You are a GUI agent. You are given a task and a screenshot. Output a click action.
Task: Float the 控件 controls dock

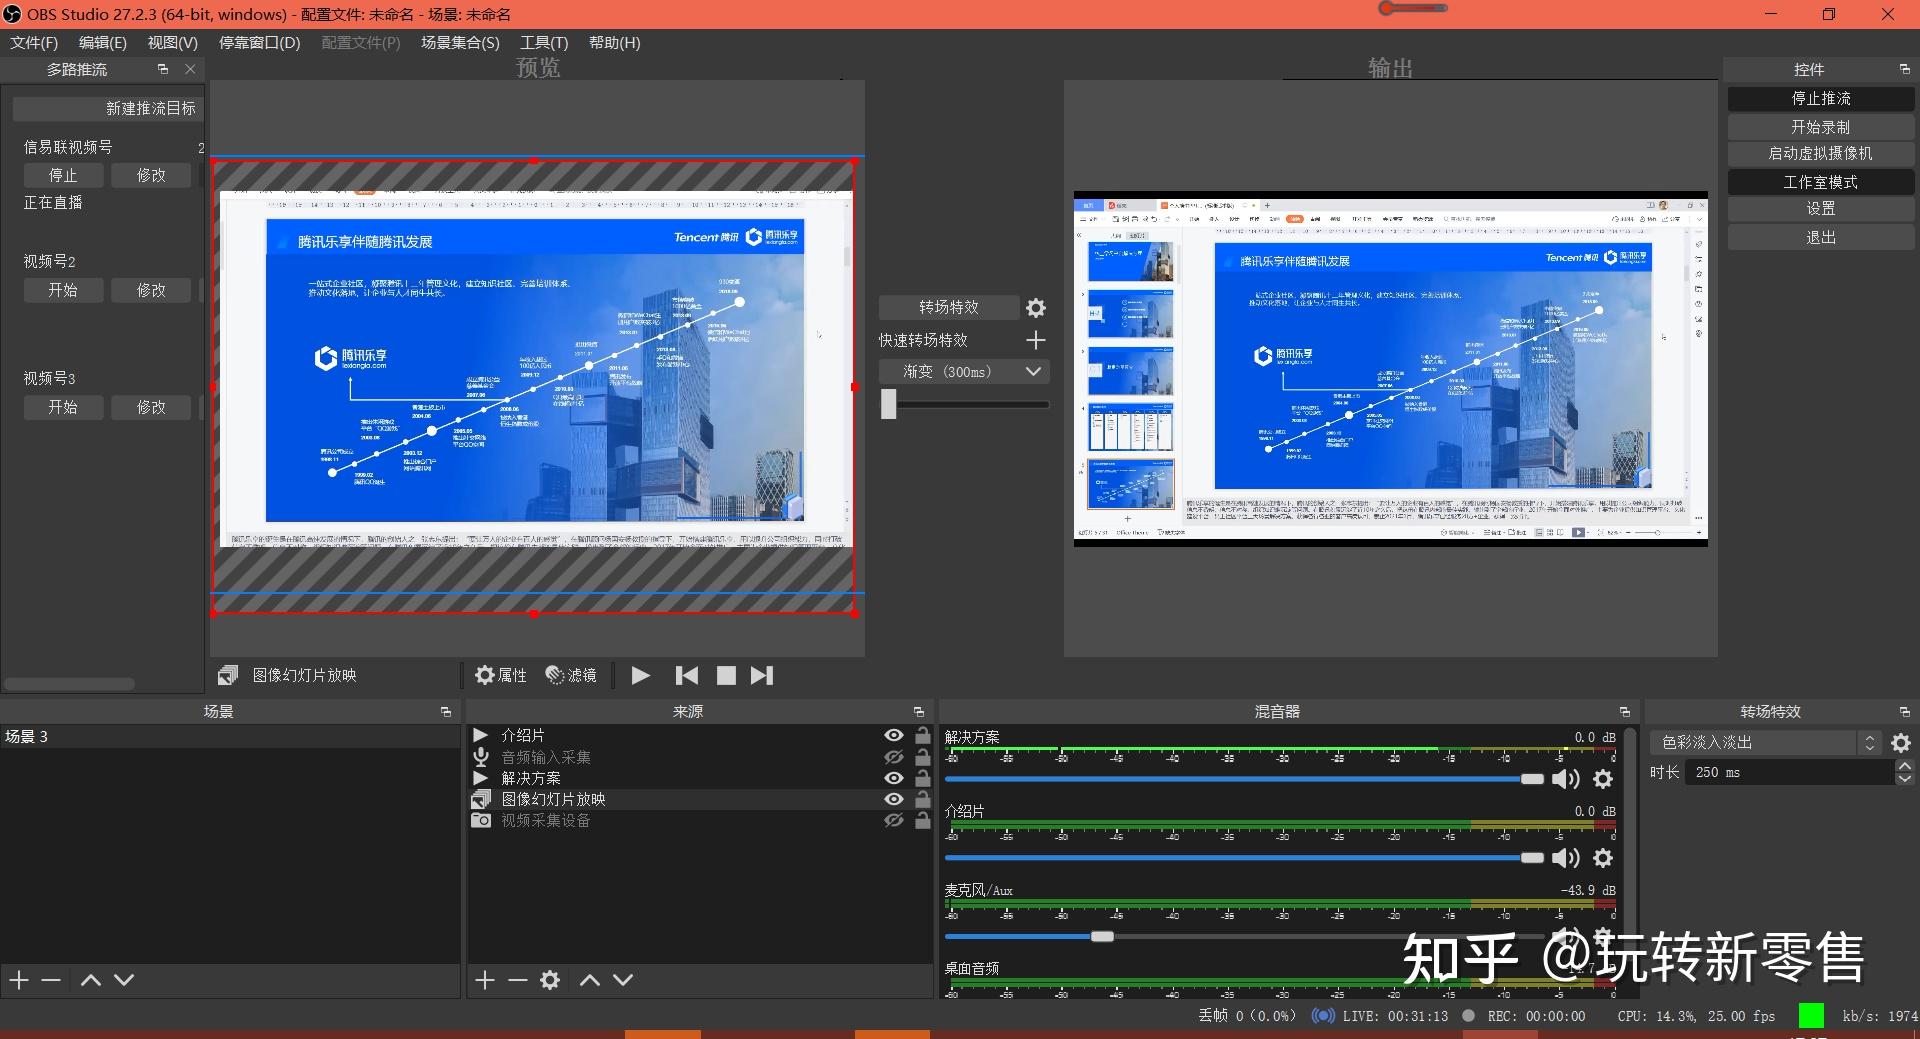pos(1904,69)
